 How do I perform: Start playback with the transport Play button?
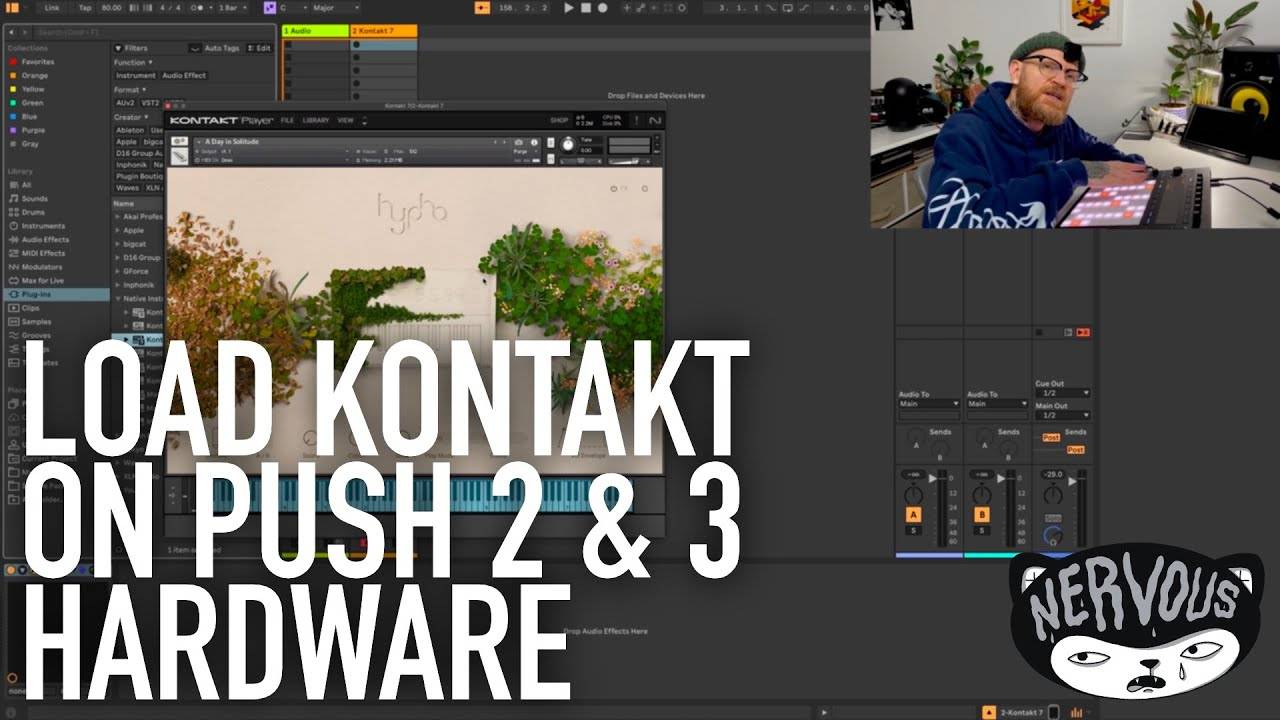569,8
